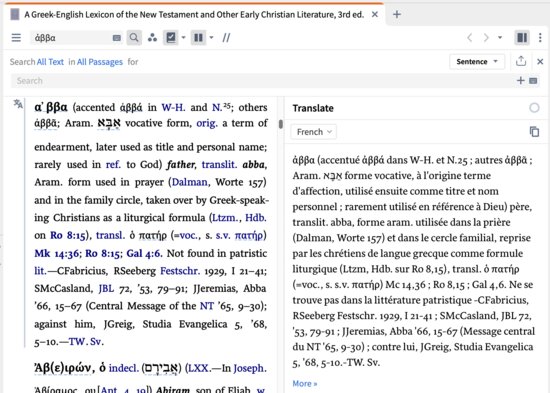This screenshot has height=393, width=550.
Task: Close the Greek-English Lexicon tab
Action: coord(375,14)
